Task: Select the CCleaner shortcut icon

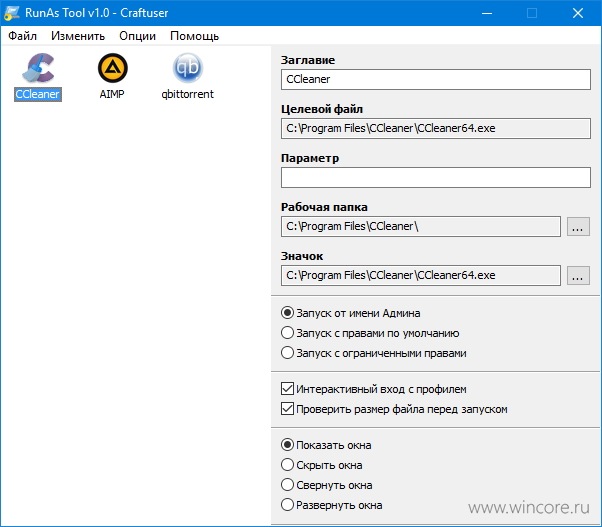Action: pos(38,68)
